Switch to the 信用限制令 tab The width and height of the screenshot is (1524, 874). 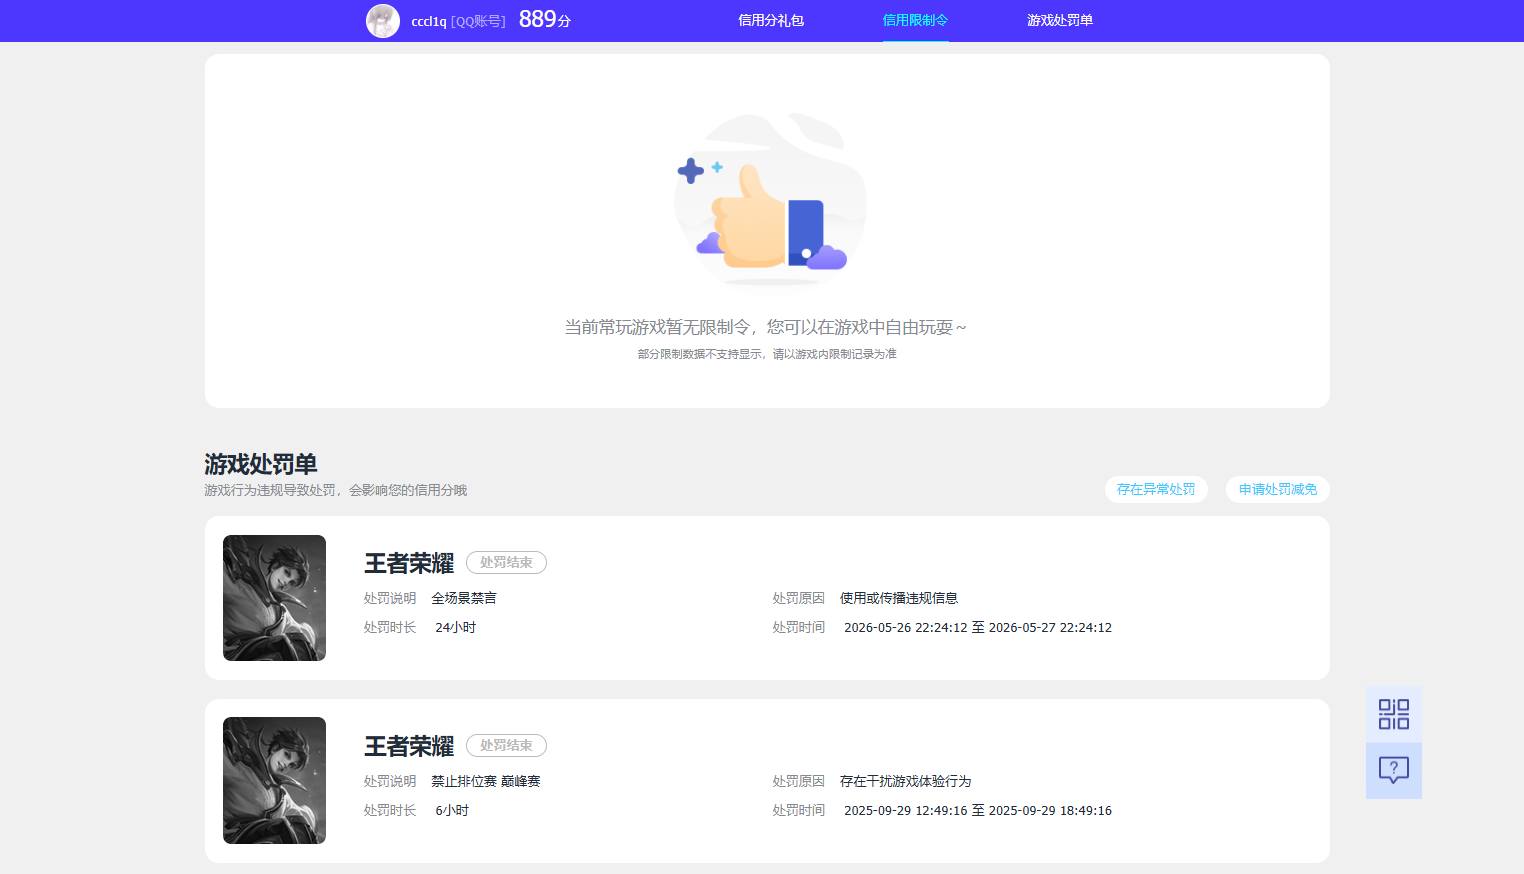[x=915, y=20]
